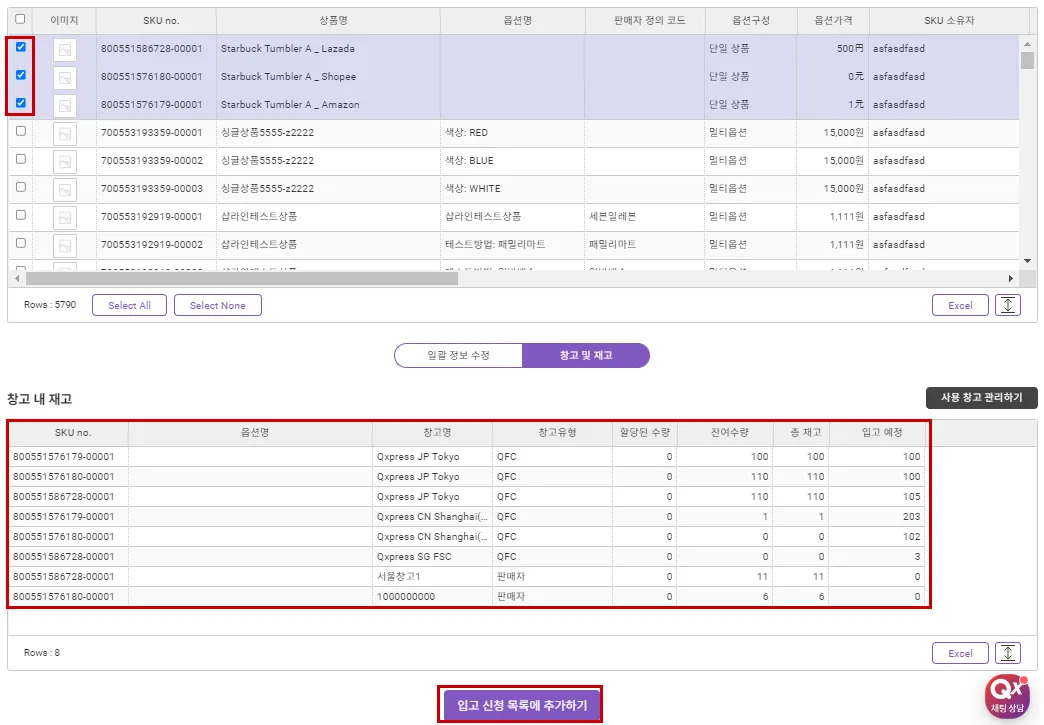Open 사용 창고 관리하기
Viewport: 1044px width, 725px height.
pos(981,398)
